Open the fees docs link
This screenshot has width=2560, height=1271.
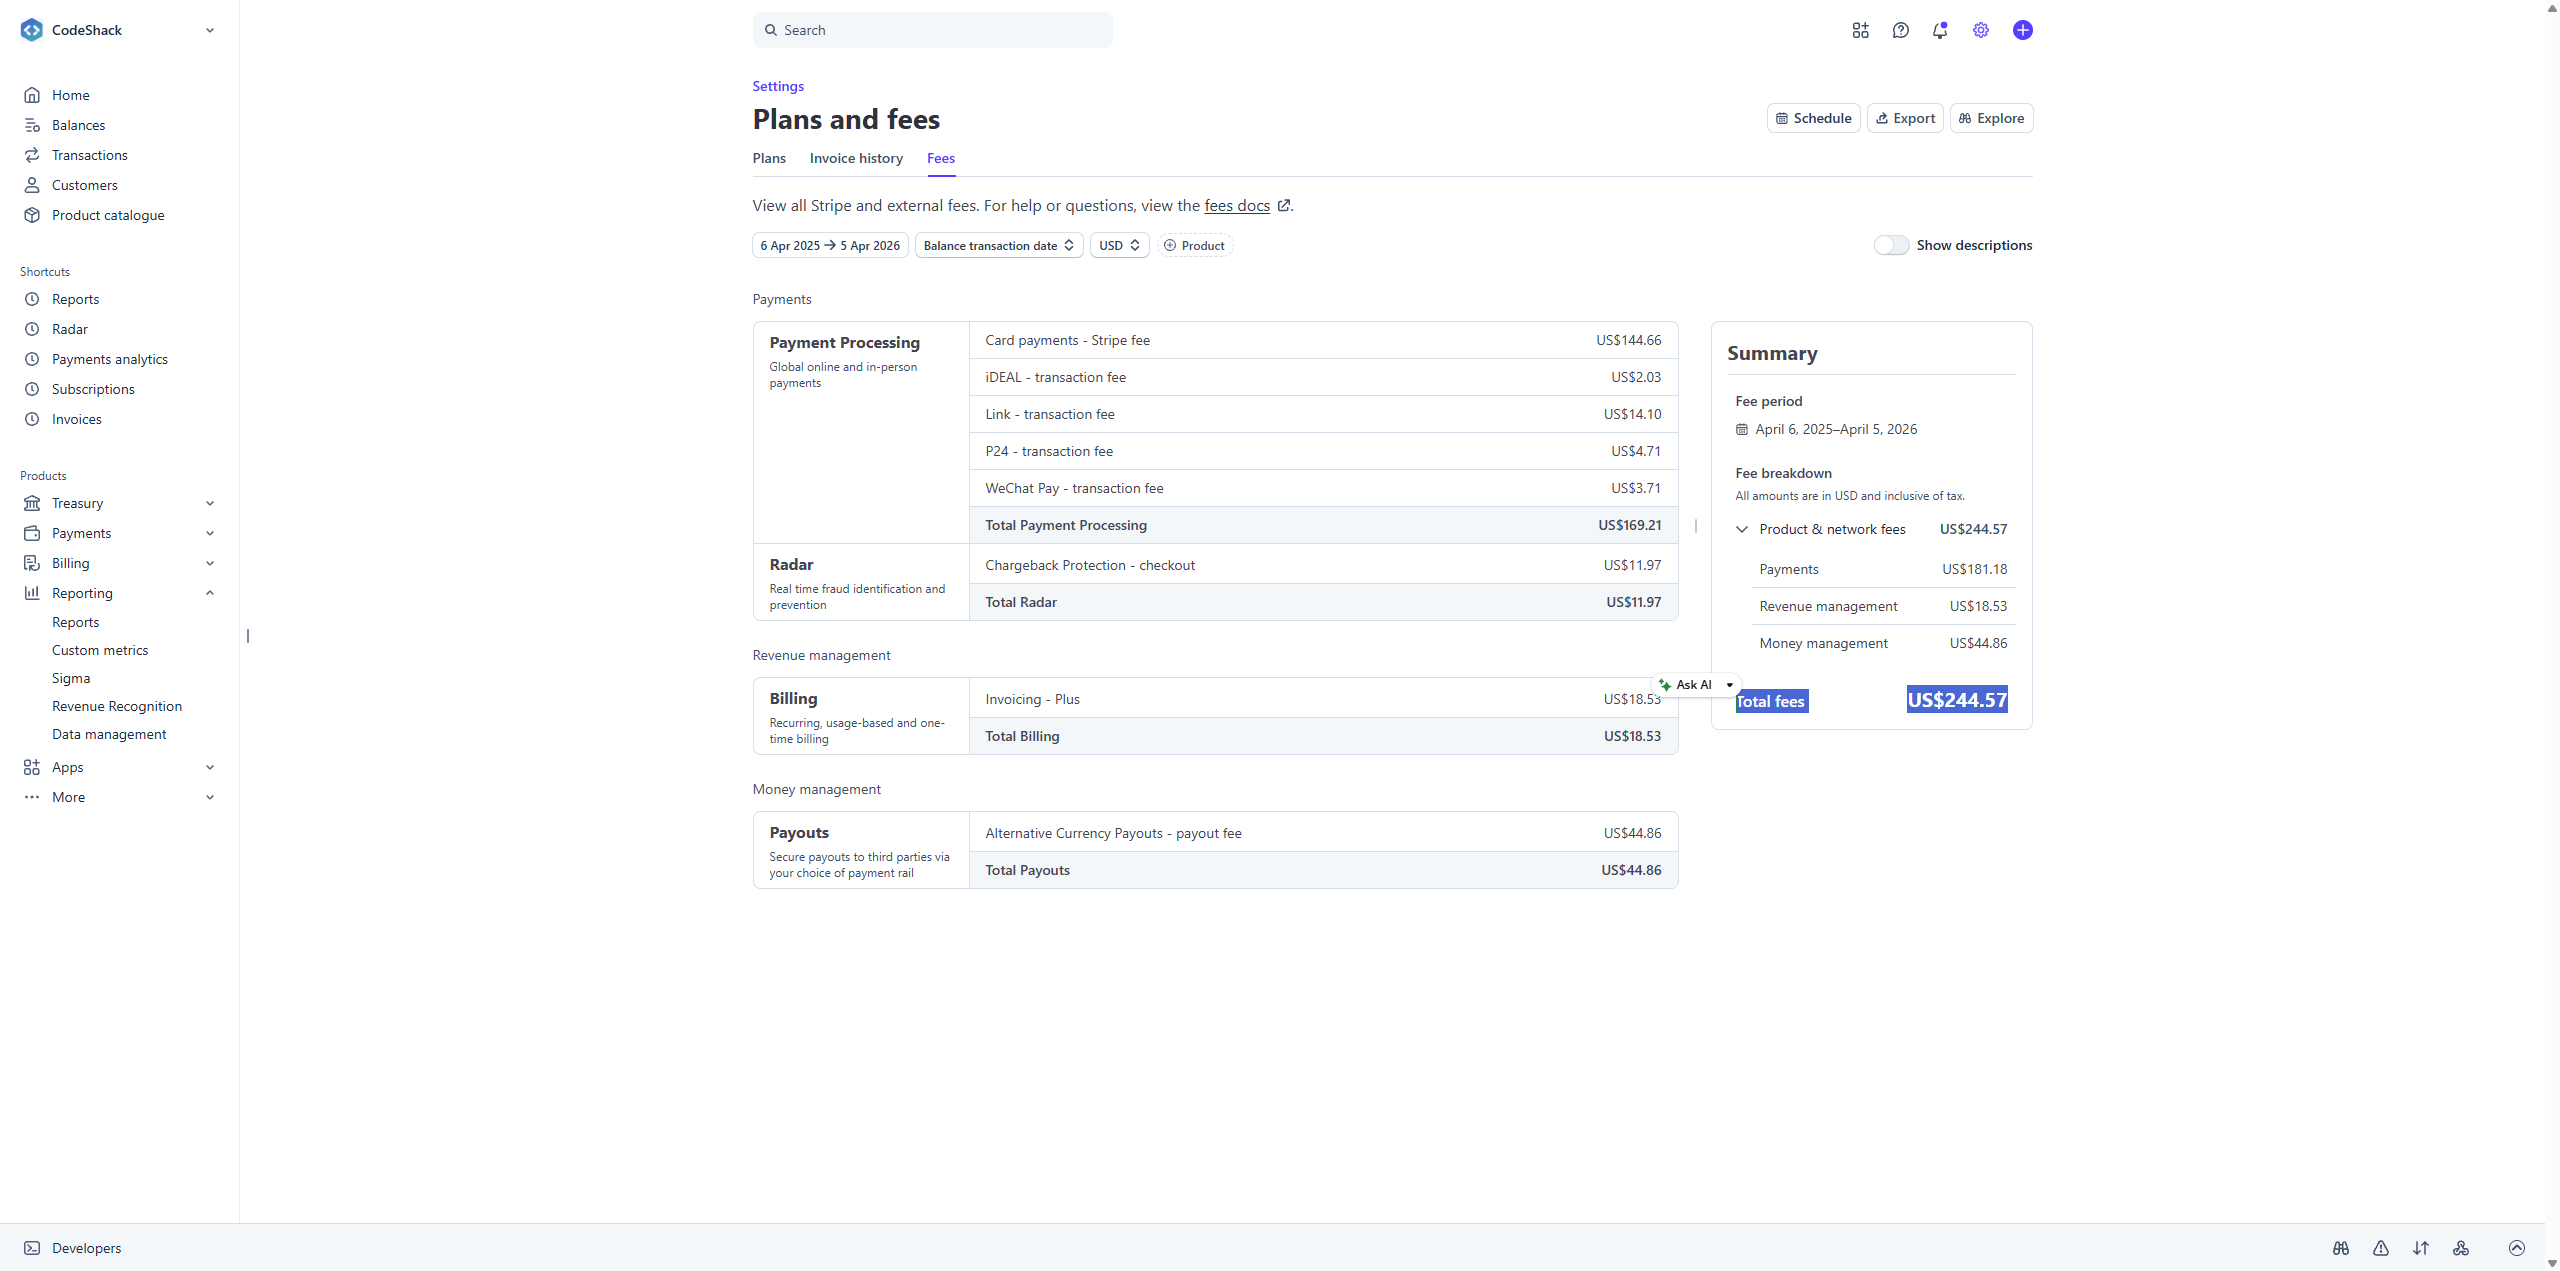click(x=1237, y=205)
